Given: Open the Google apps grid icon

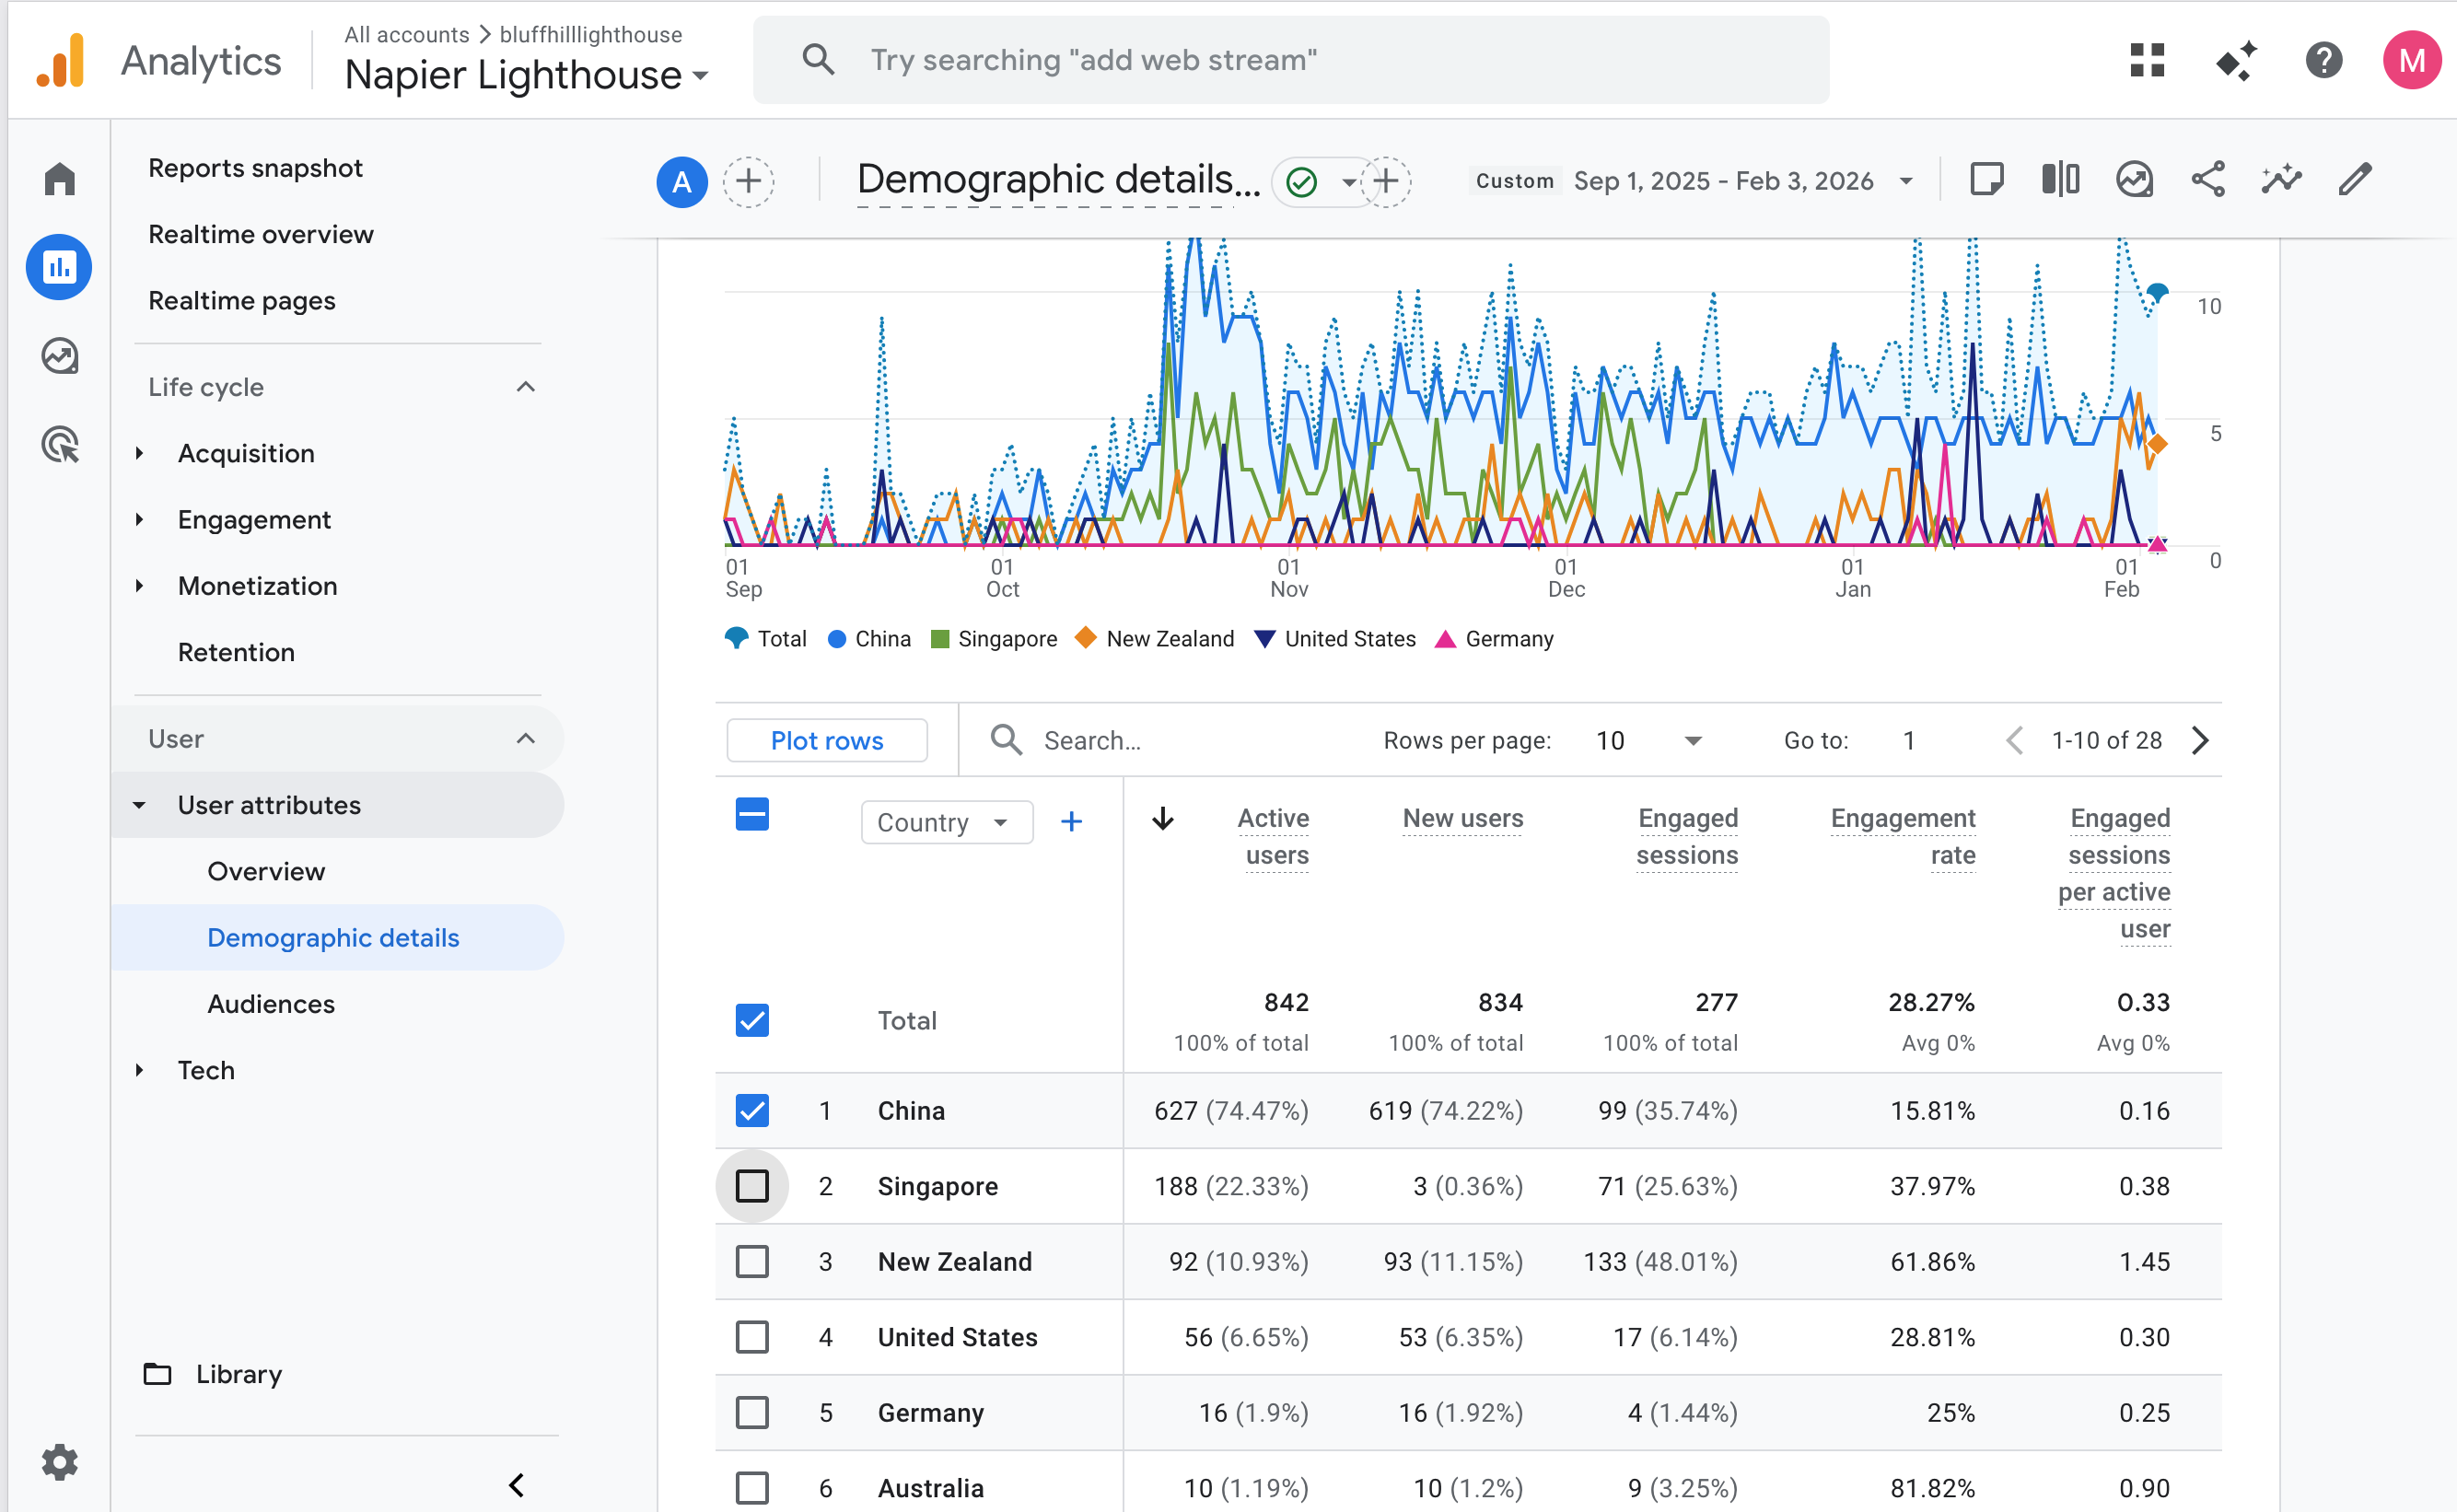Looking at the screenshot, I should tap(2147, 60).
